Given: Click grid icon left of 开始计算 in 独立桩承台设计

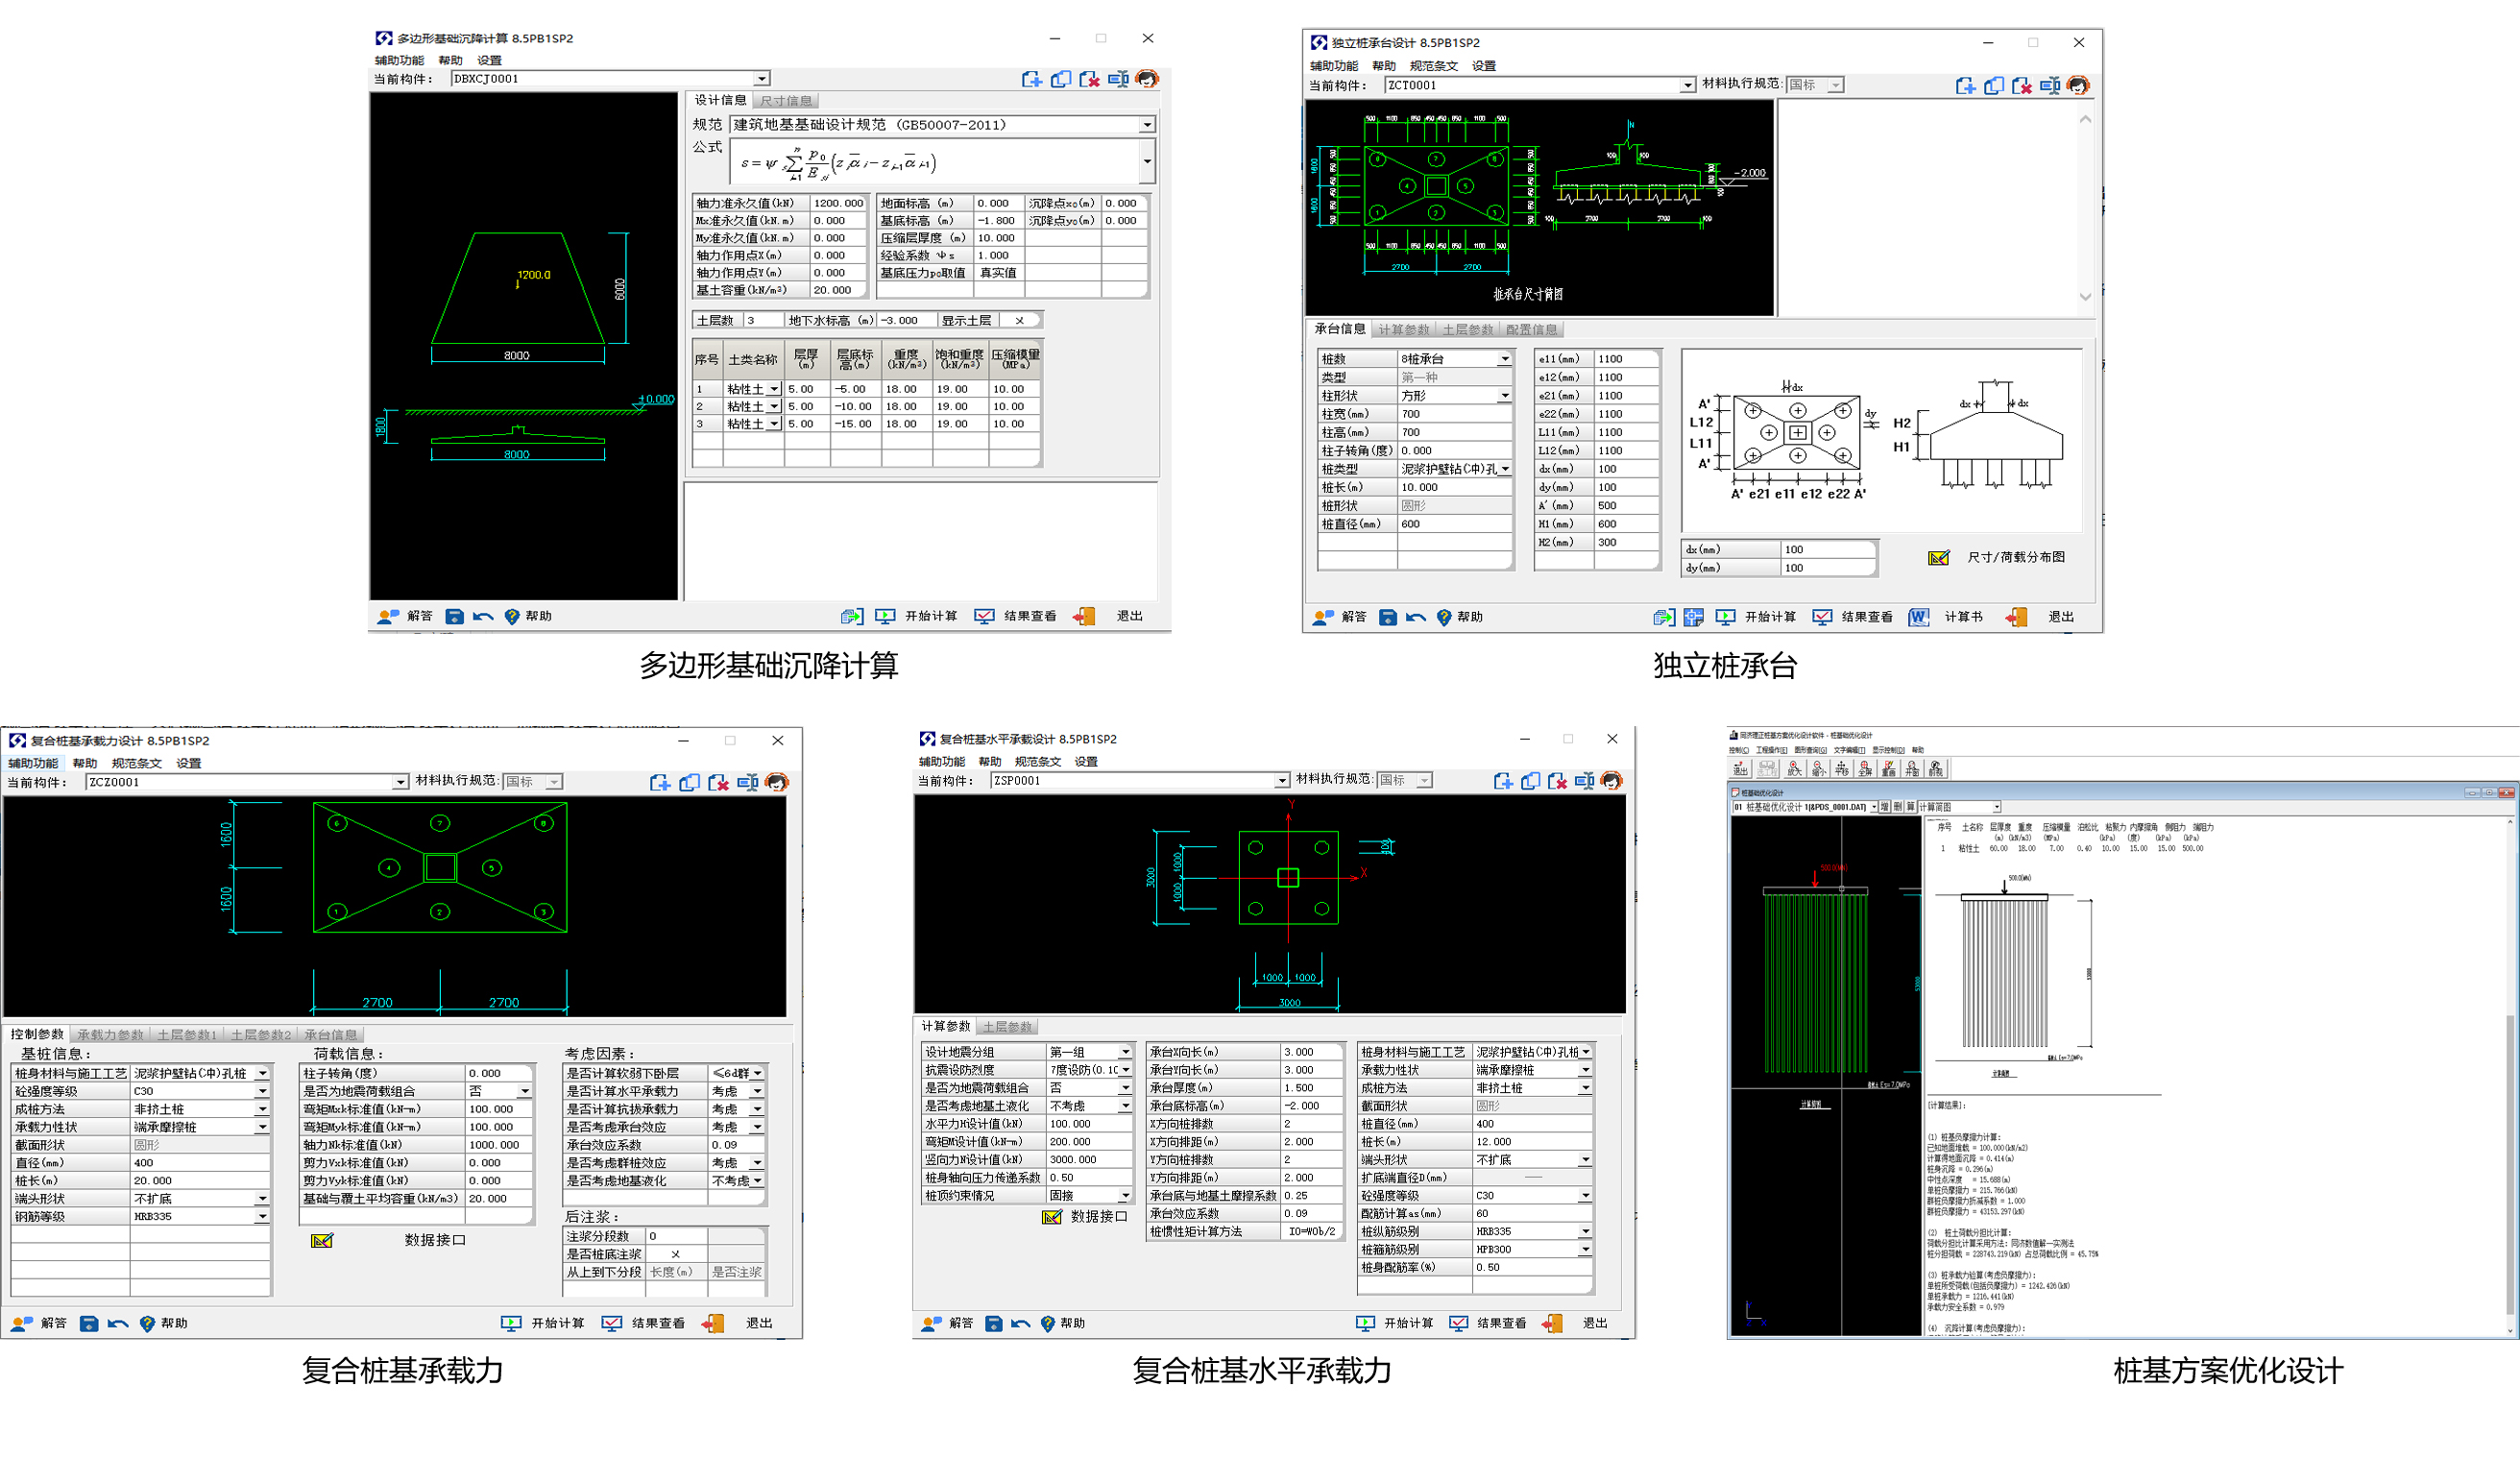Looking at the screenshot, I should (x=1693, y=618).
